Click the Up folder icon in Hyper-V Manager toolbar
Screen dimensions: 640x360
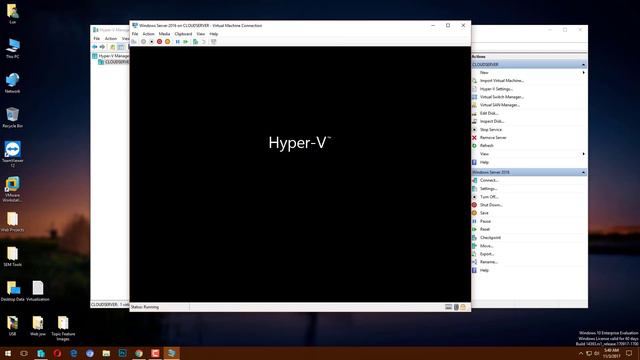(x=113, y=47)
